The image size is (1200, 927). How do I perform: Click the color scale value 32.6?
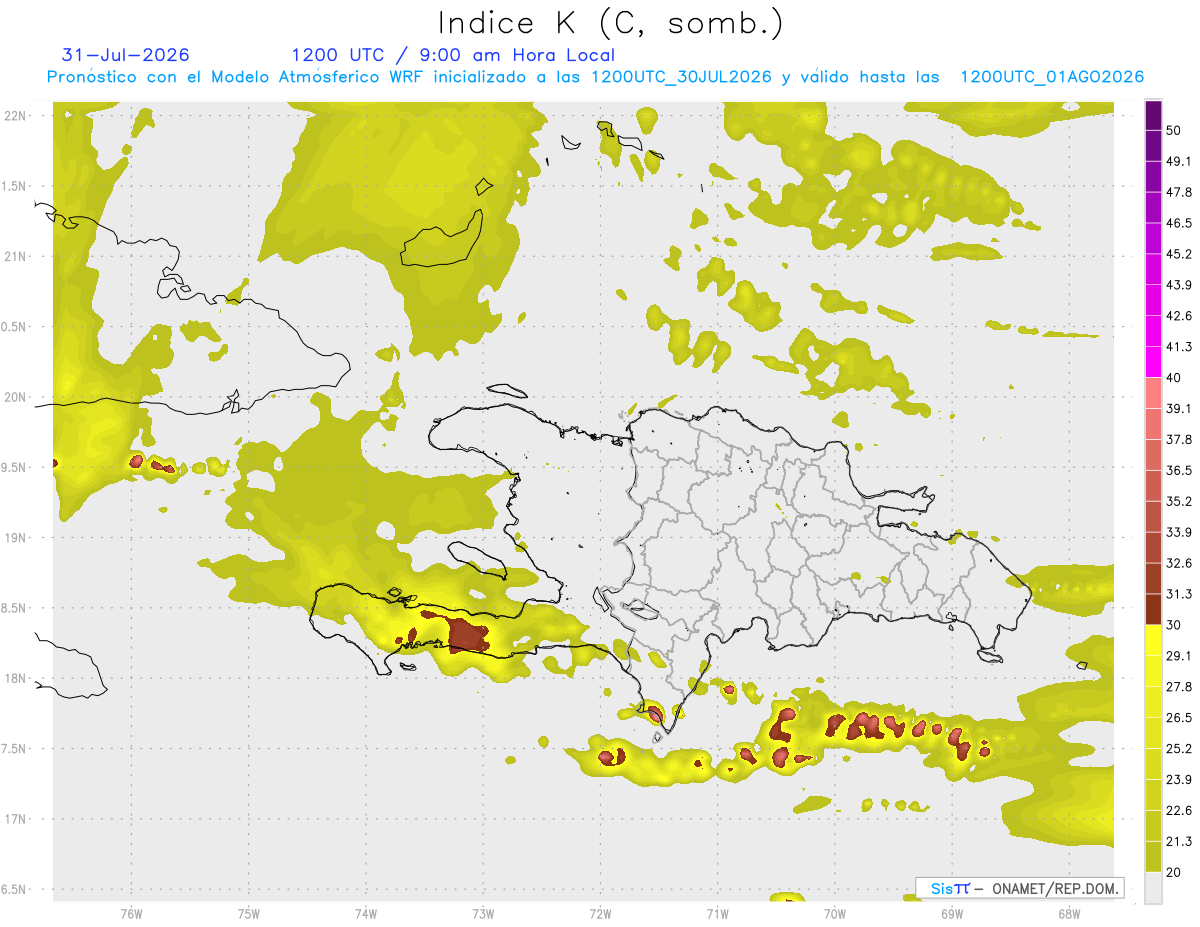pyautogui.click(x=1179, y=563)
